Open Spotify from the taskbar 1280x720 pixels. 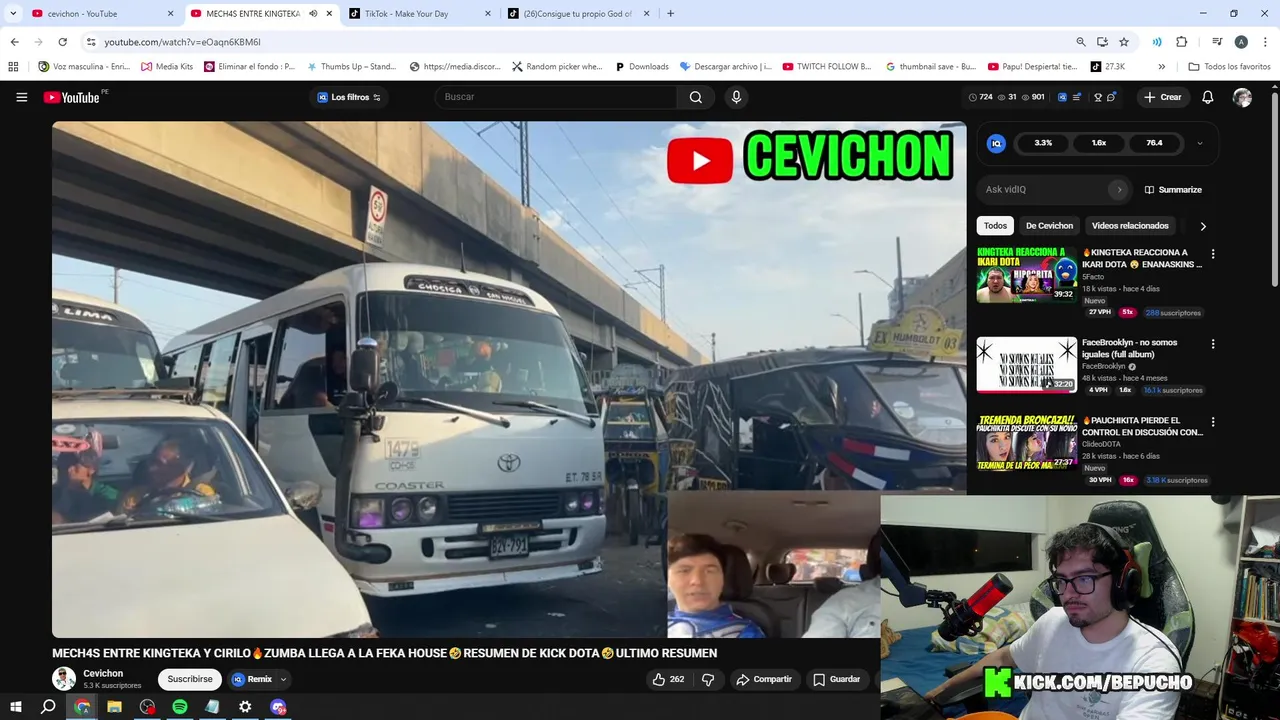click(180, 707)
